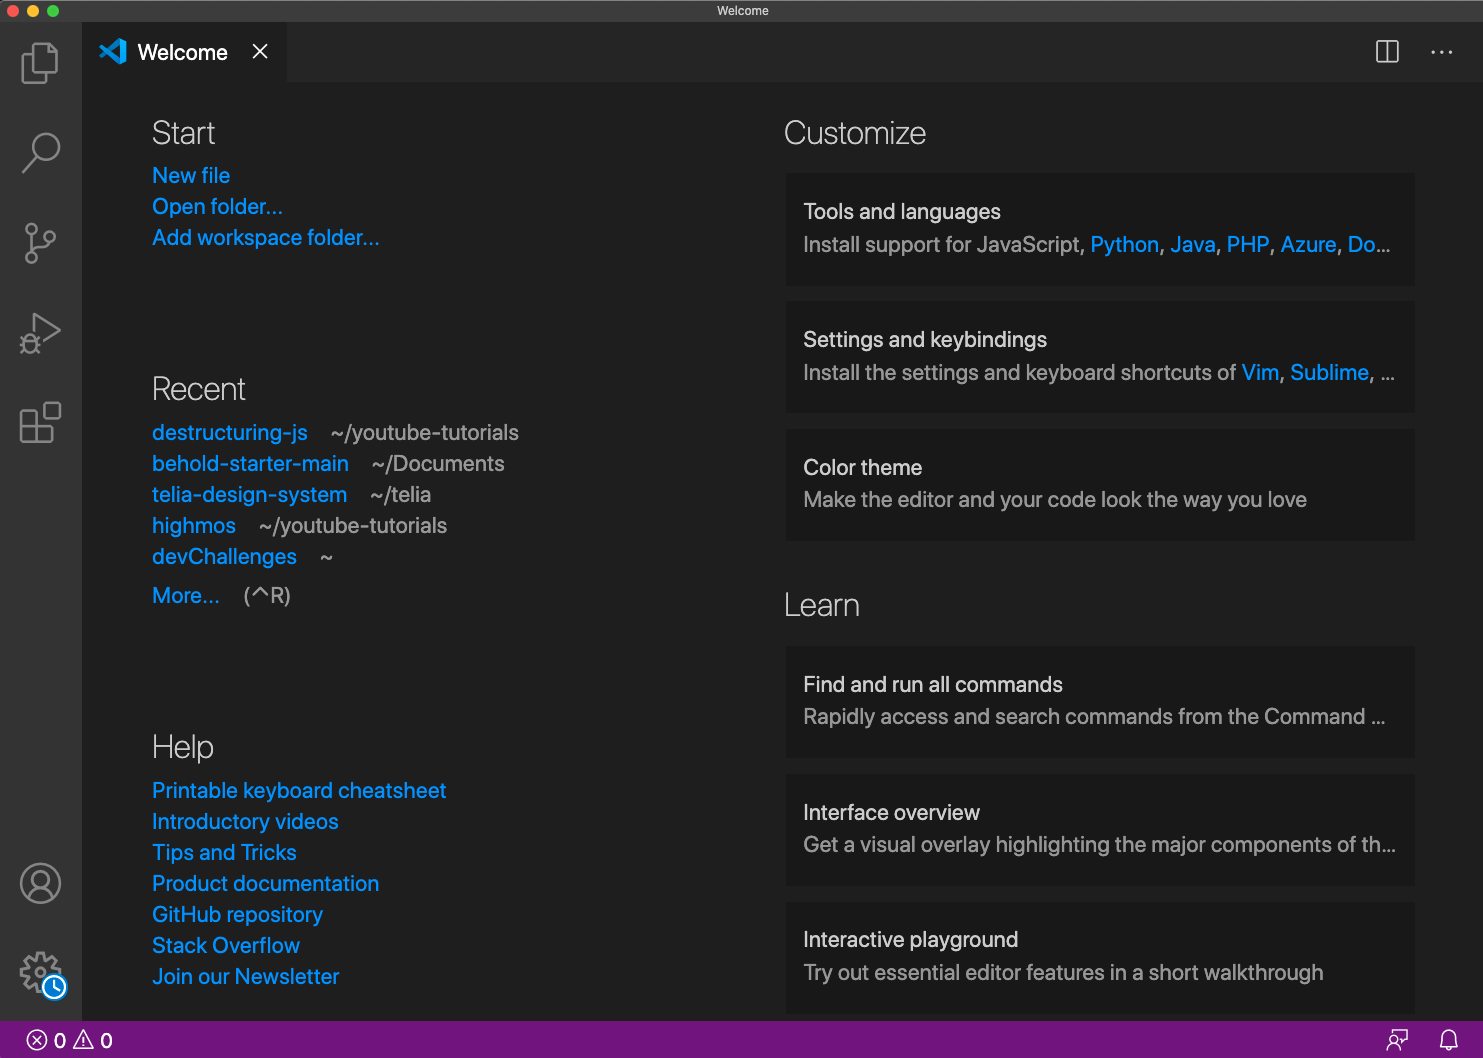
Task: Open the Search view
Action: [39, 152]
